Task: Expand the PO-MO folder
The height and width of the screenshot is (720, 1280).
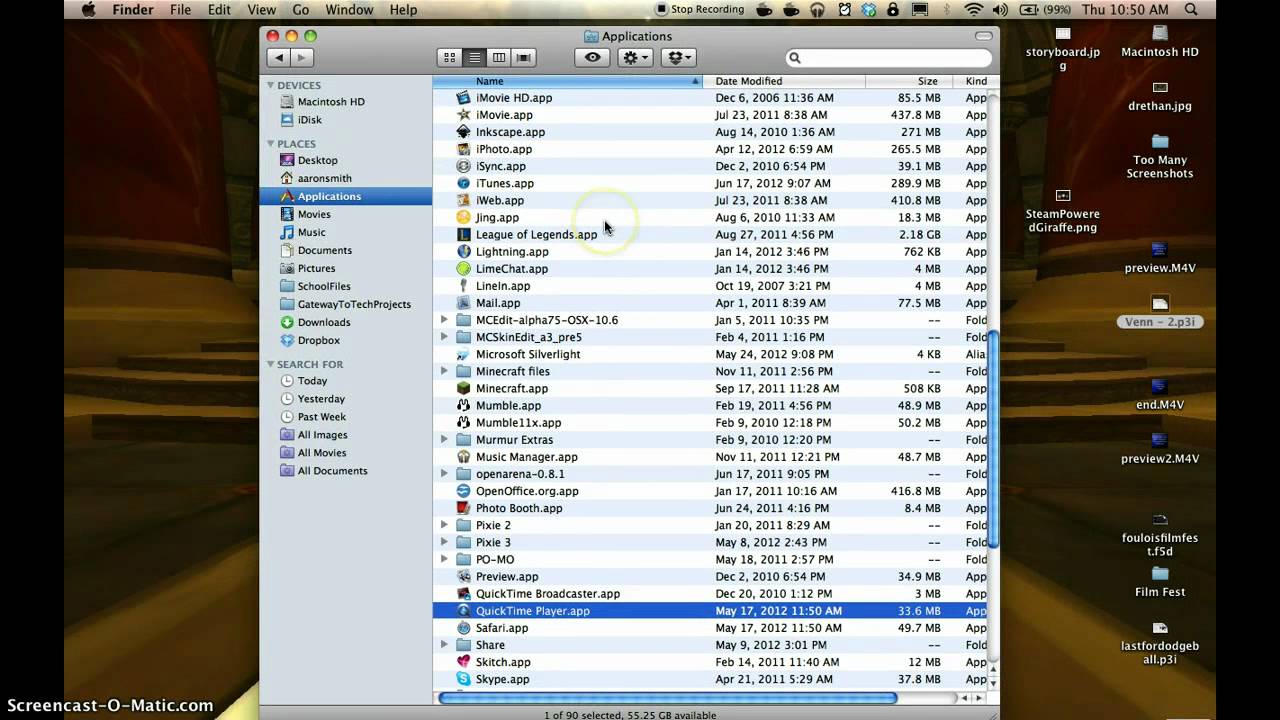Action: 444,559
